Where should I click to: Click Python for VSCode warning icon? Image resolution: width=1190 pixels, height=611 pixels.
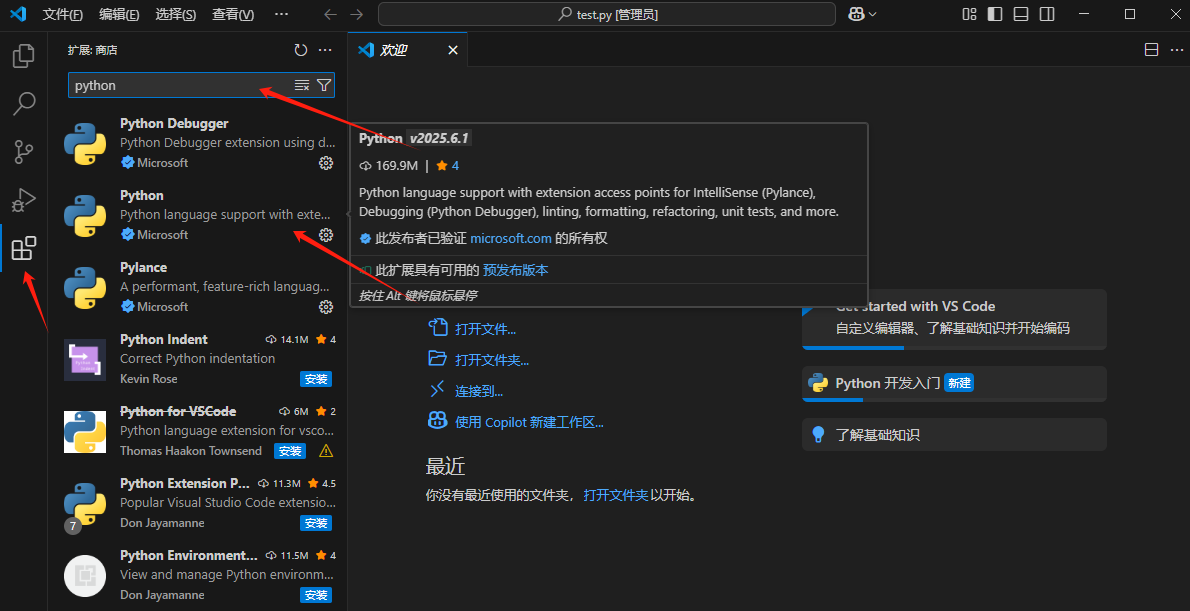(326, 451)
